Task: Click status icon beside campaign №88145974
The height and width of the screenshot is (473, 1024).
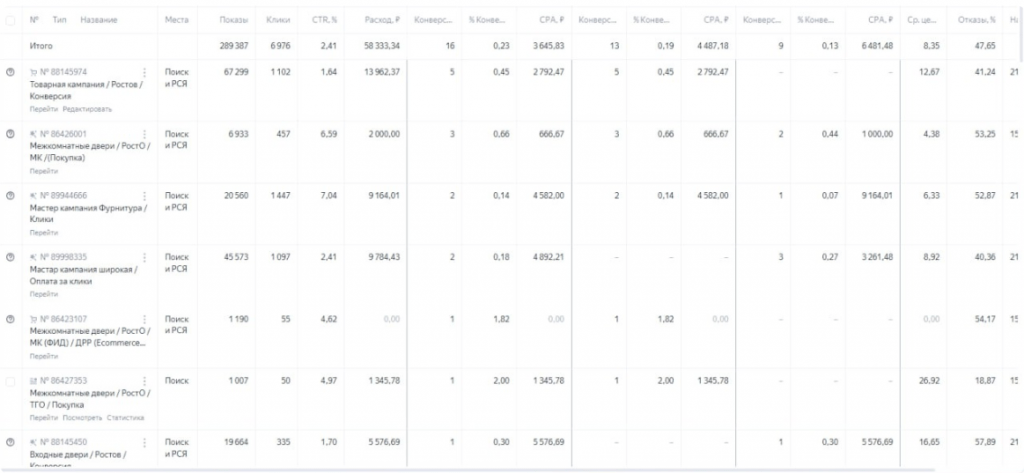Action: point(10,72)
